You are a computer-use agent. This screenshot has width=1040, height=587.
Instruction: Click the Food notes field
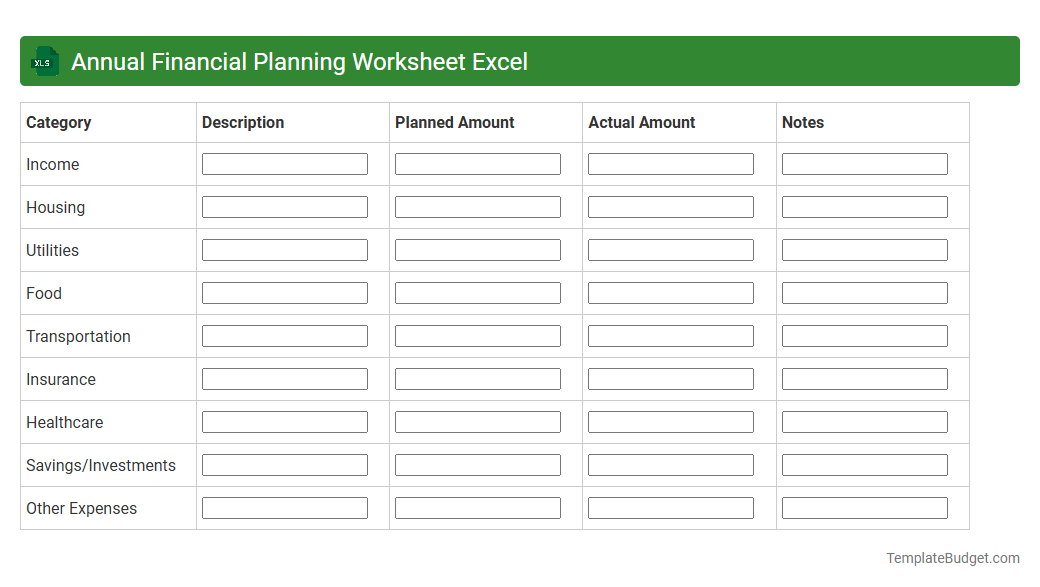click(x=864, y=292)
